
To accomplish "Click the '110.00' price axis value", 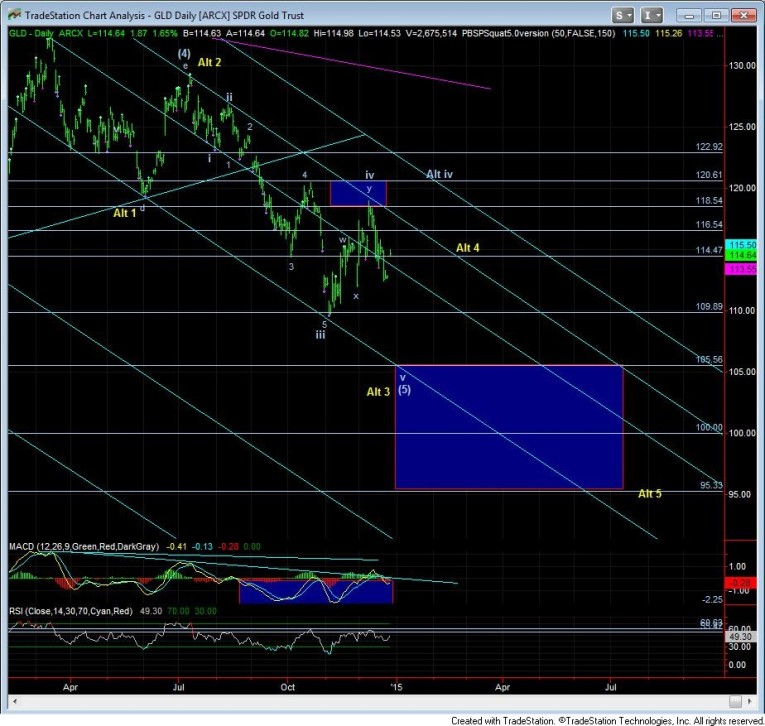I will [x=743, y=310].
